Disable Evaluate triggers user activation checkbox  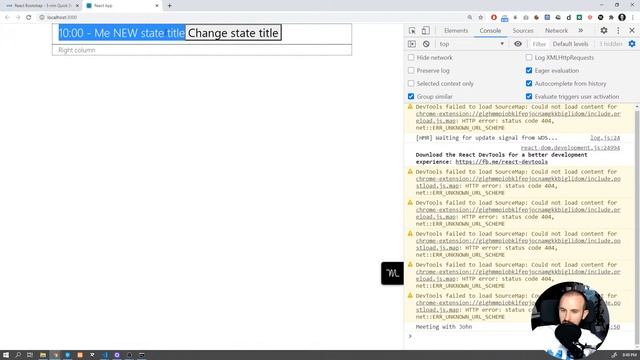529,97
